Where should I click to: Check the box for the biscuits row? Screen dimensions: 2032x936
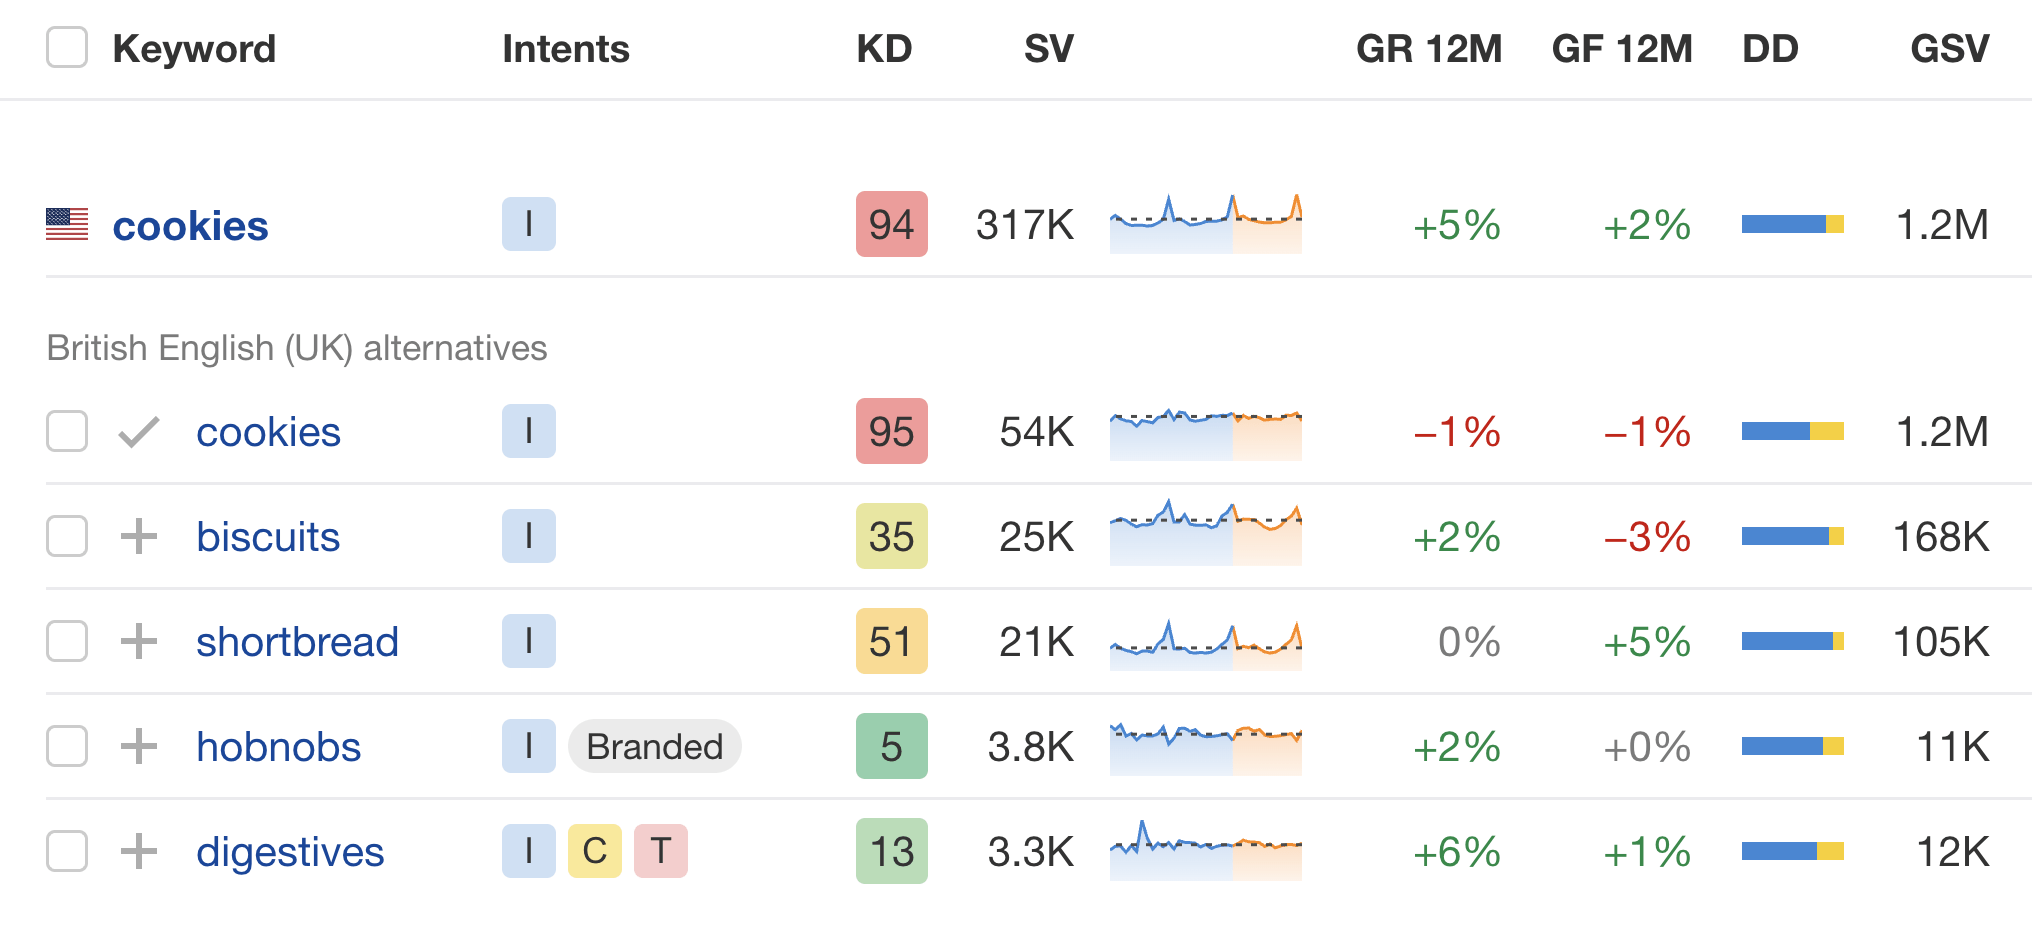click(x=67, y=537)
